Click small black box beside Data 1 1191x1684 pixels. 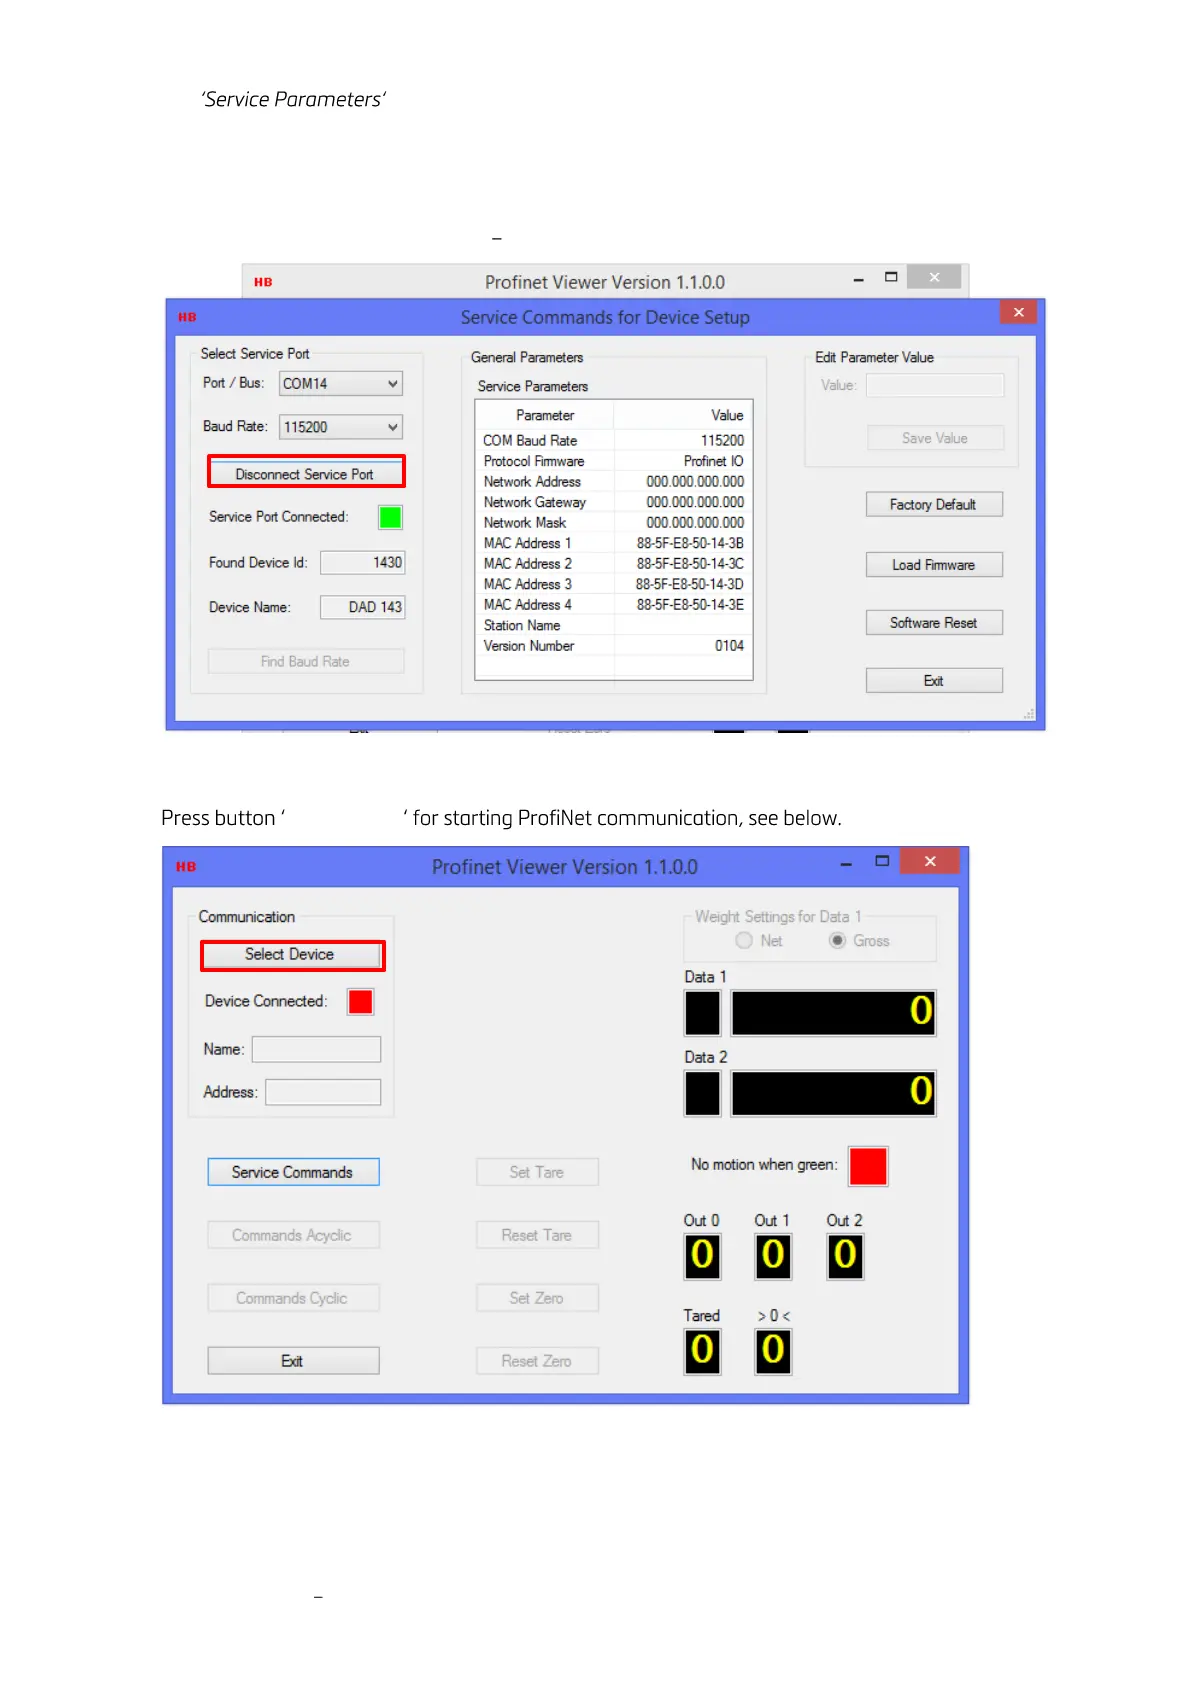pos(702,1013)
